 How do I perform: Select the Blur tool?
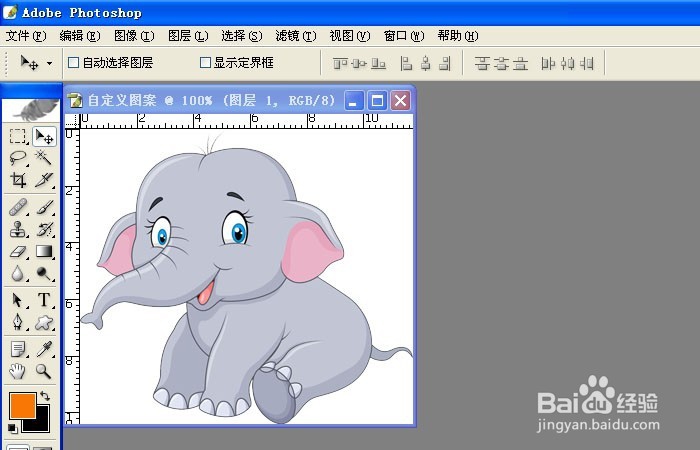pyautogui.click(x=18, y=273)
